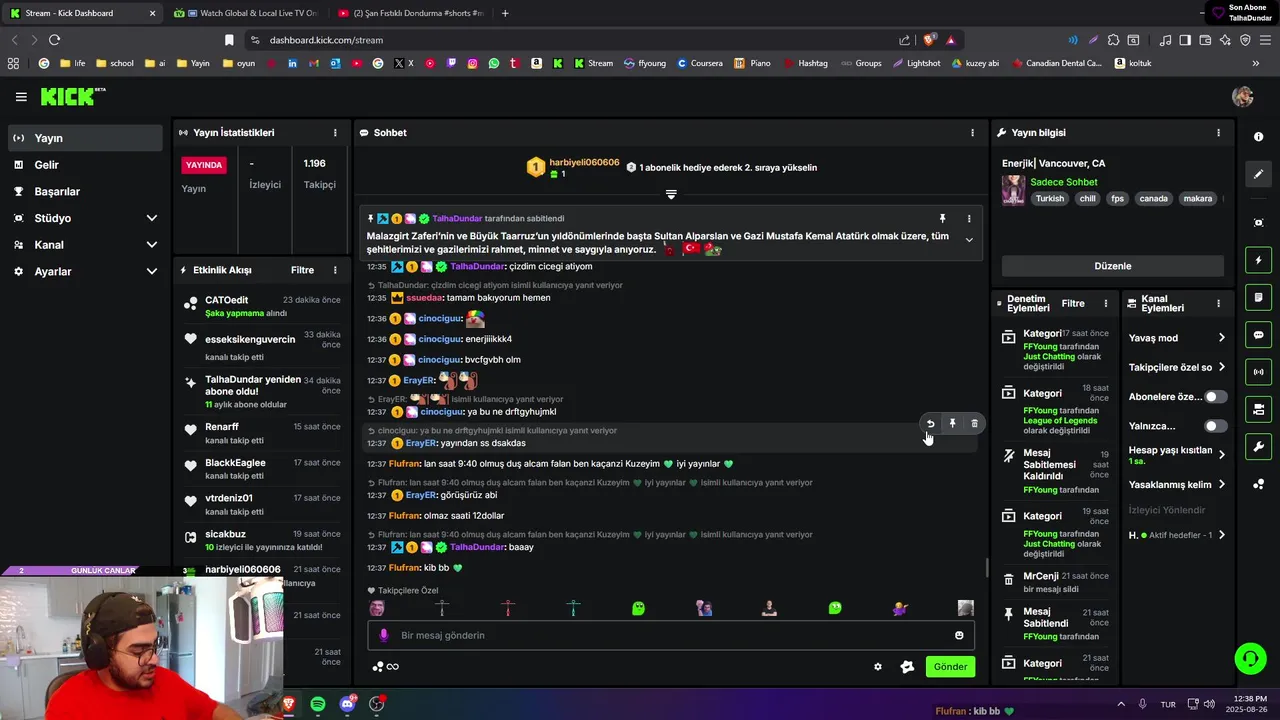Open Aktif hedefler row arrow
This screenshot has height=720, width=1280.
coord(1221,535)
